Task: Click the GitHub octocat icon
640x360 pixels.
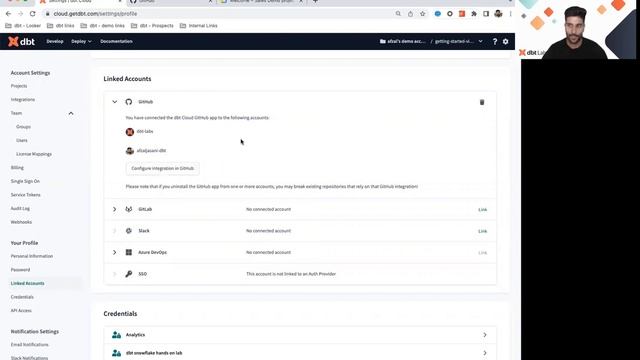Action: tap(129, 102)
